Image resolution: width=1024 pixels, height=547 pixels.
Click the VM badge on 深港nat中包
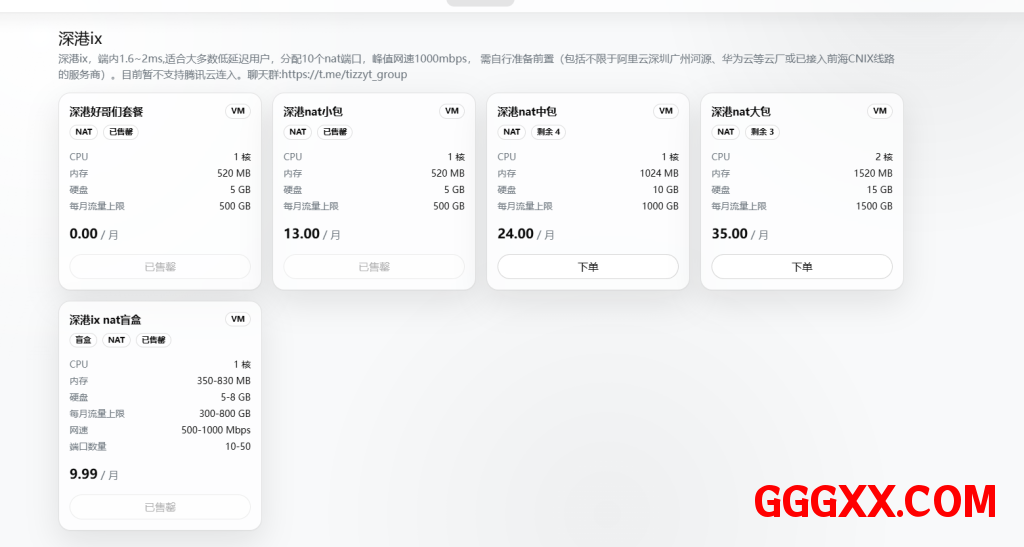[x=666, y=111]
